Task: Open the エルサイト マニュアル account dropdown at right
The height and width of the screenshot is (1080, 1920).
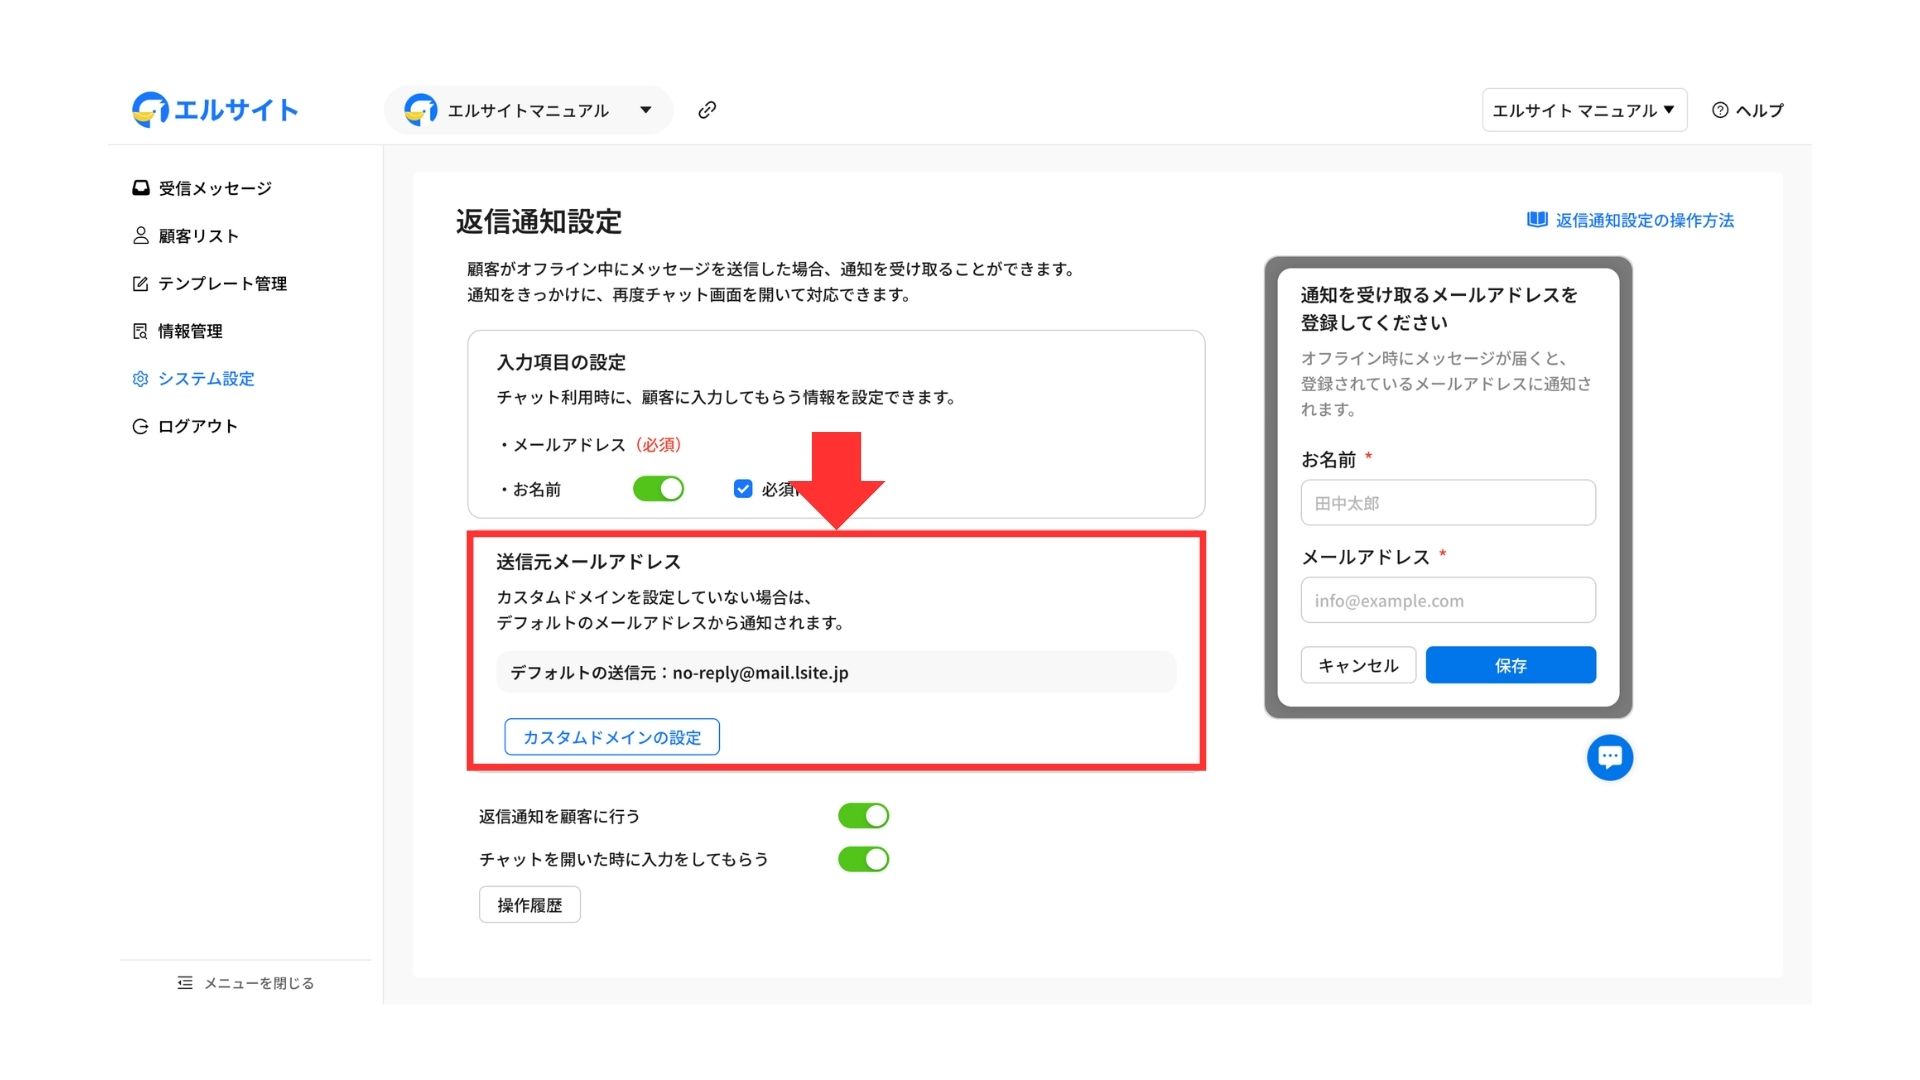Action: click(1583, 110)
